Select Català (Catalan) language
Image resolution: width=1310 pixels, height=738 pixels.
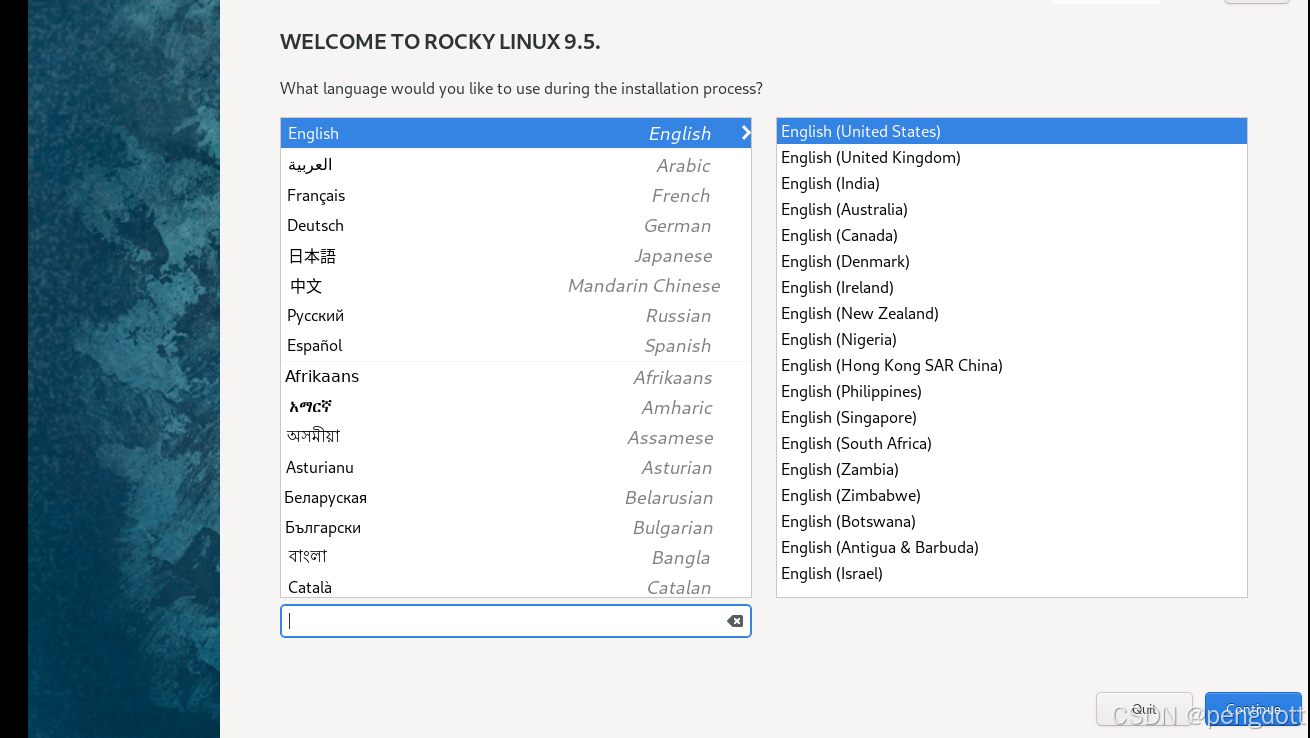[x=516, y=586]
